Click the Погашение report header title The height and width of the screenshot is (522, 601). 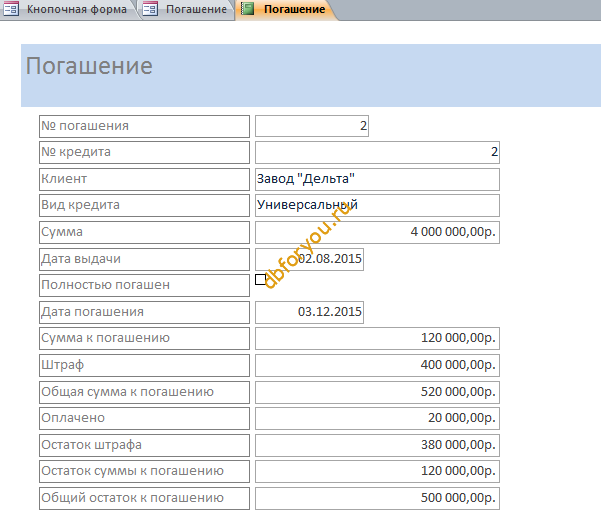pos(89,66)
